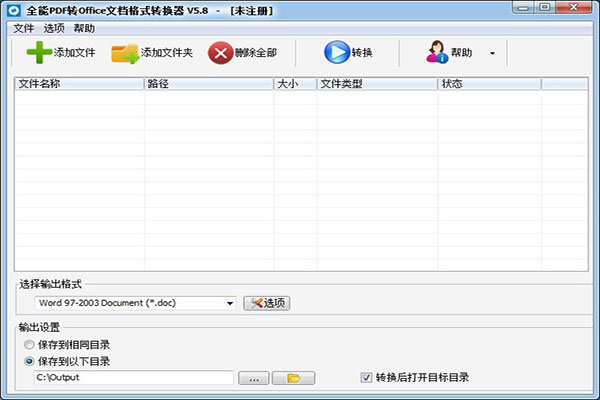Close the converter window
600x400 pixels.
(574, 7)
